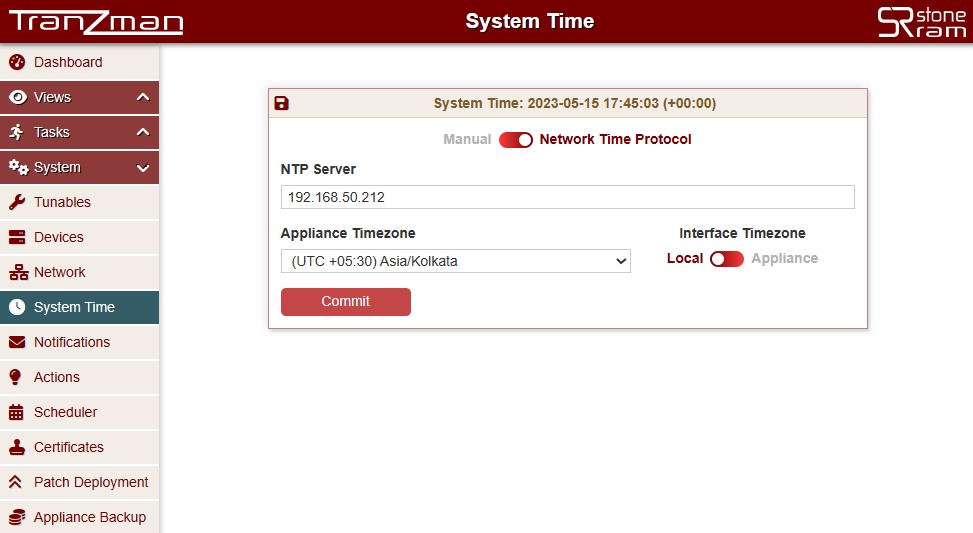Click the save floppy disk icon
Image resolution: width=973 pixels, height=533 pixels.
click(281, 103)
